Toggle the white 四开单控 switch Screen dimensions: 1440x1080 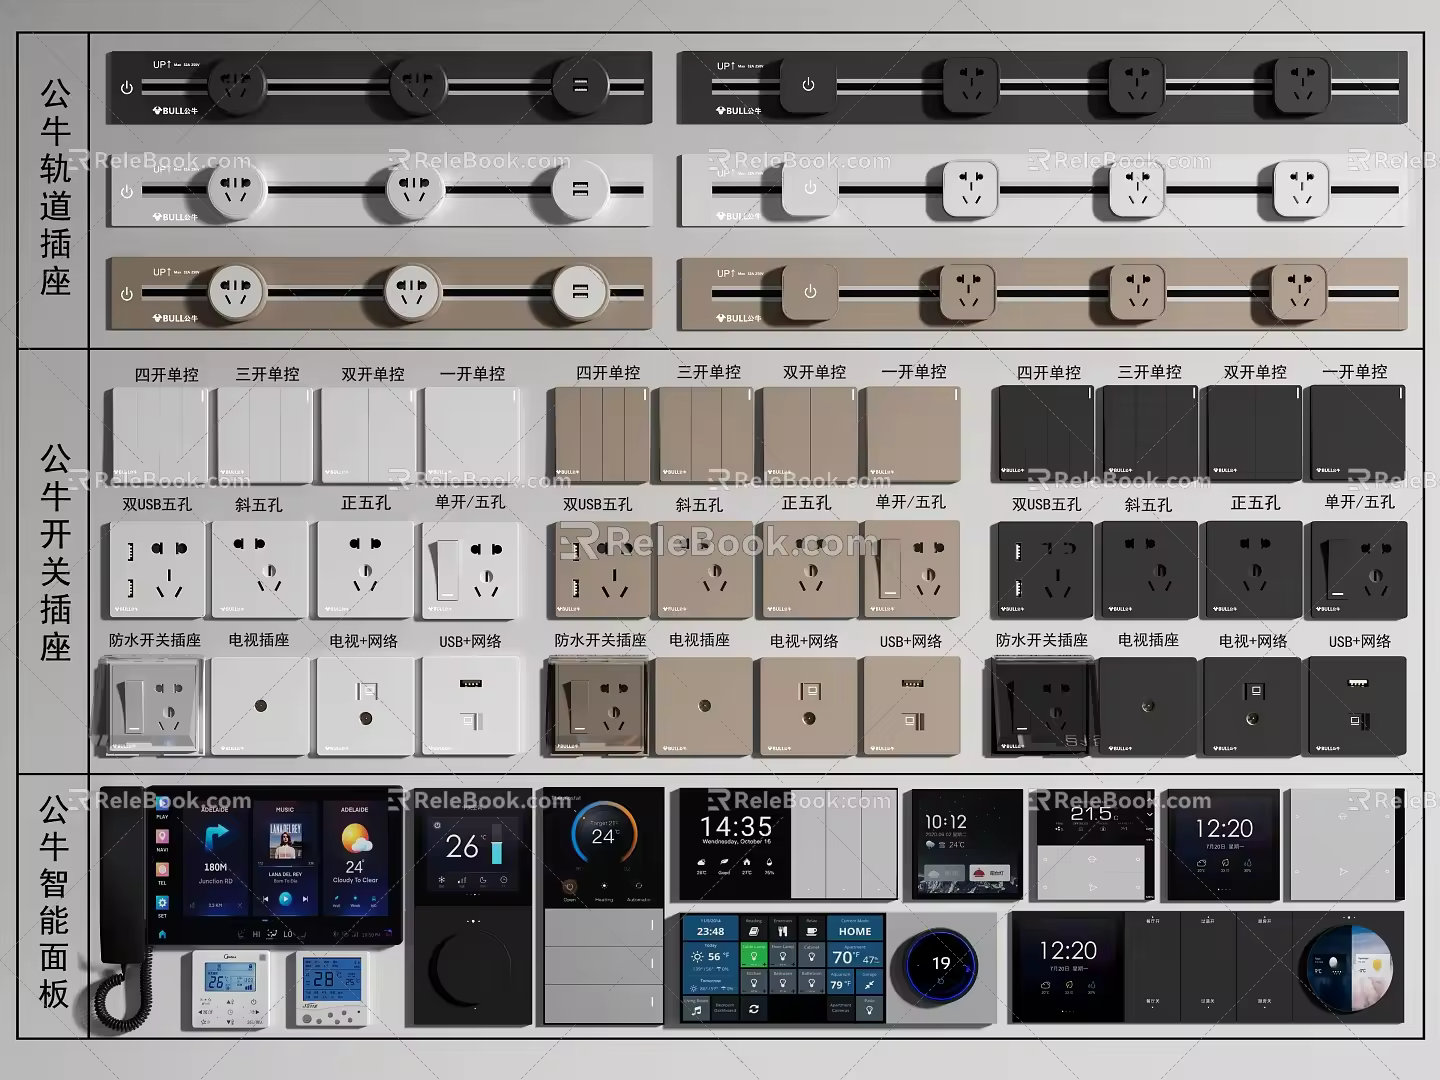160,436
